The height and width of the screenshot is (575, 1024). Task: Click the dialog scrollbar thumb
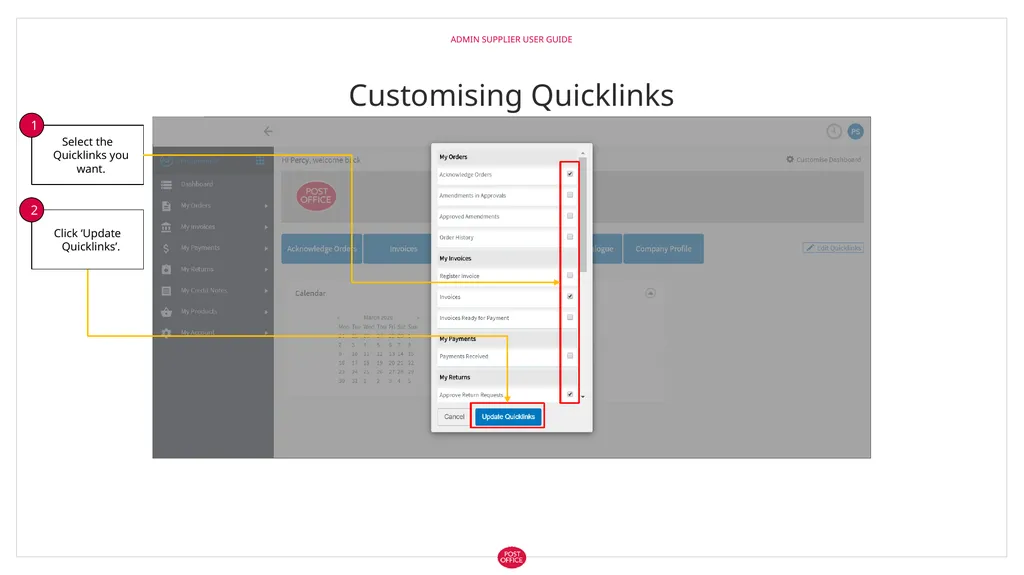tap(583, 214)
